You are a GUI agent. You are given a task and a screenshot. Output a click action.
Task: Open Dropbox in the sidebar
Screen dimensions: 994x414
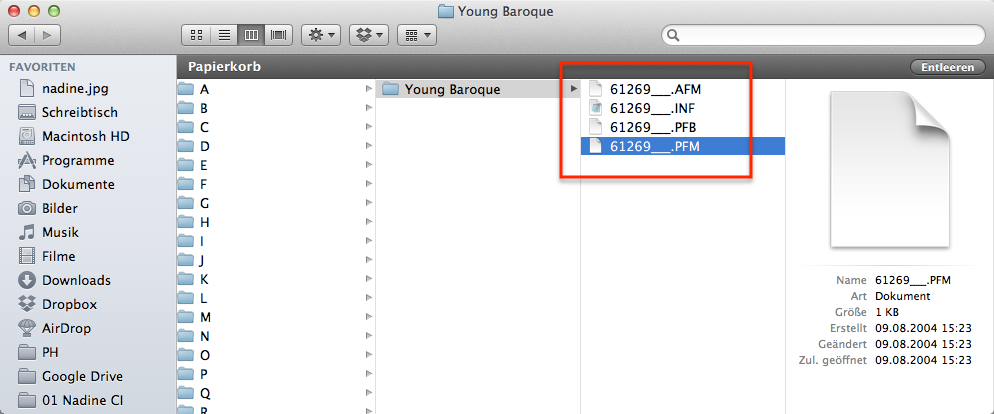(70, 304)
